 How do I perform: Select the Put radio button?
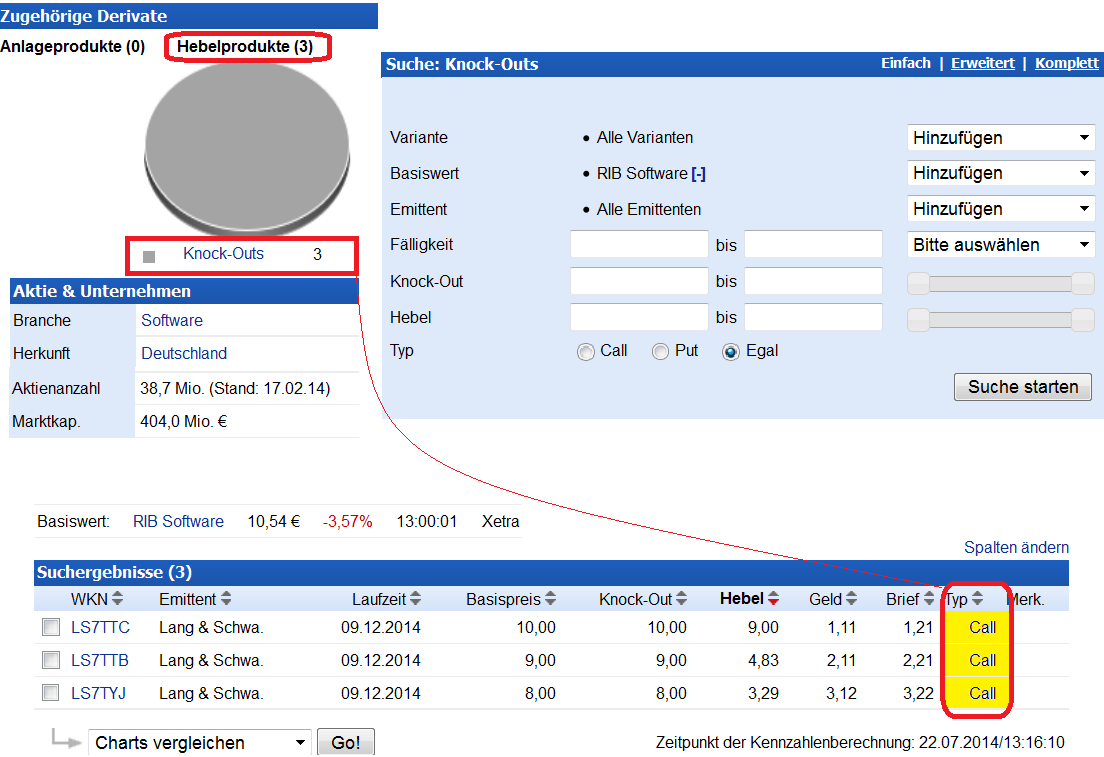pyautogui.click(x=660, y=352)
